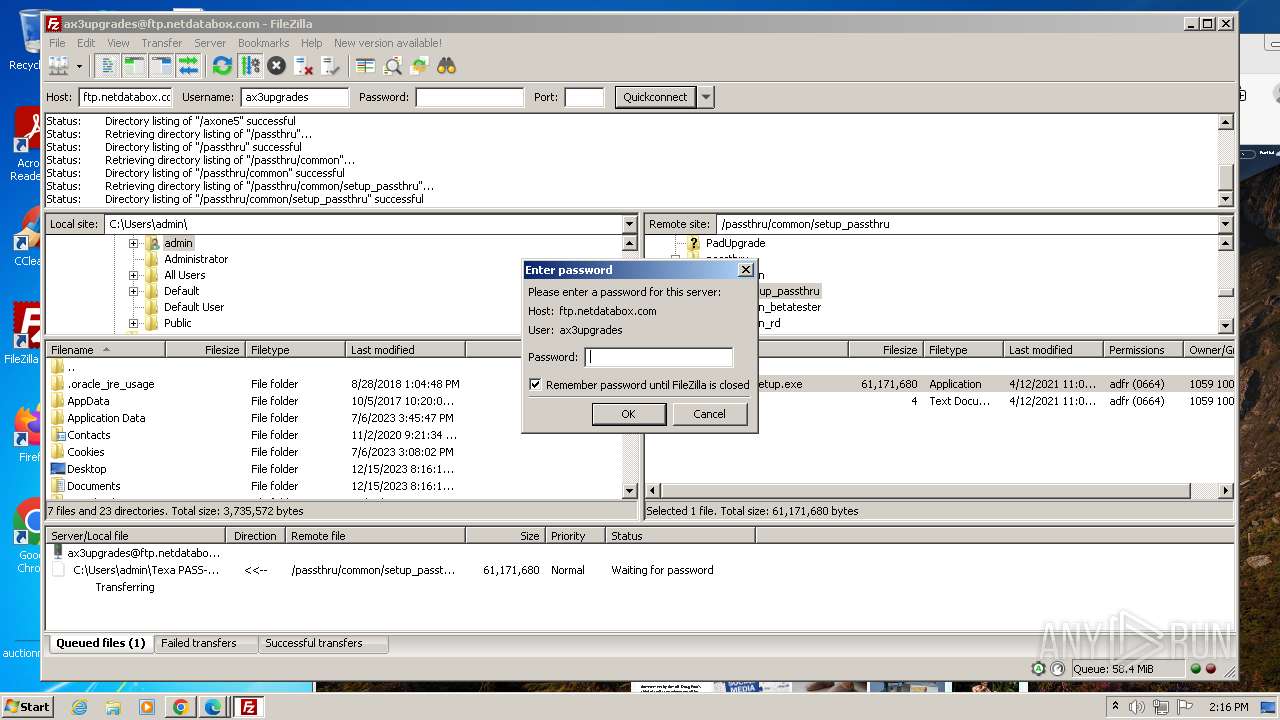
Task: Open the Local site path dropdown
Action: (629, 224)
